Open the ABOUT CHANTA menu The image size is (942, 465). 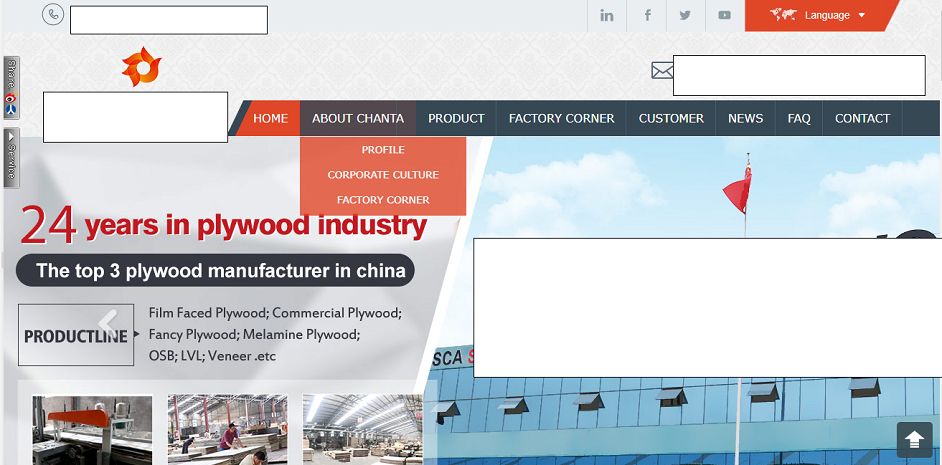point(358,118)
